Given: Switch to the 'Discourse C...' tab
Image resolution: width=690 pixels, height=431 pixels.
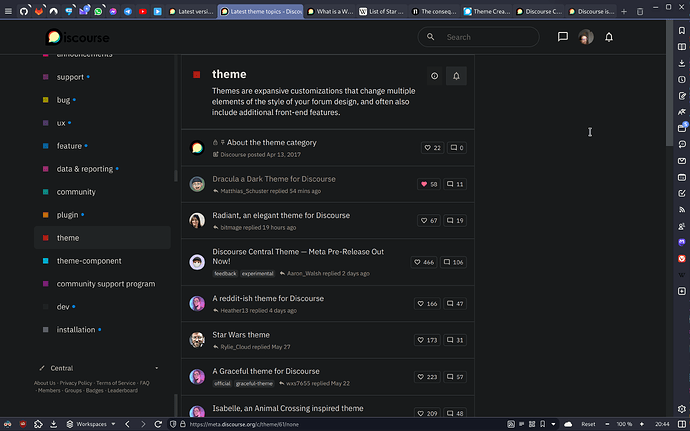Looking at the screenshot, I should pos(539,11).
